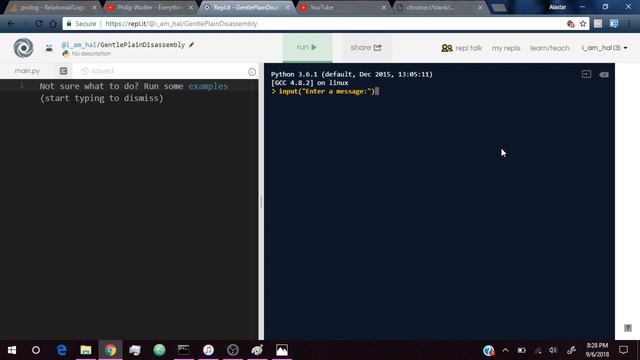This screenshot has height=360, width=640.
Task: Open a new browser tab
Action: point(499,8)
